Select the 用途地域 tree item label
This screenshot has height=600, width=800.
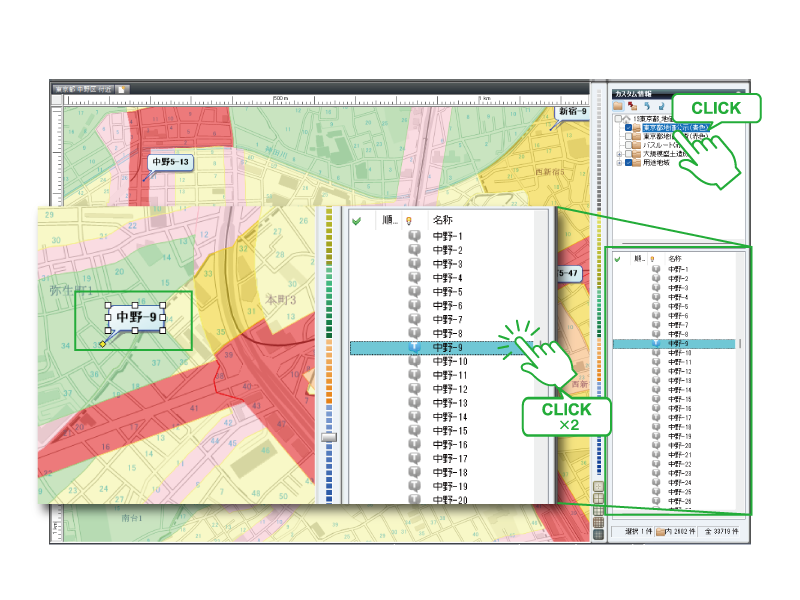coord(656,163)
